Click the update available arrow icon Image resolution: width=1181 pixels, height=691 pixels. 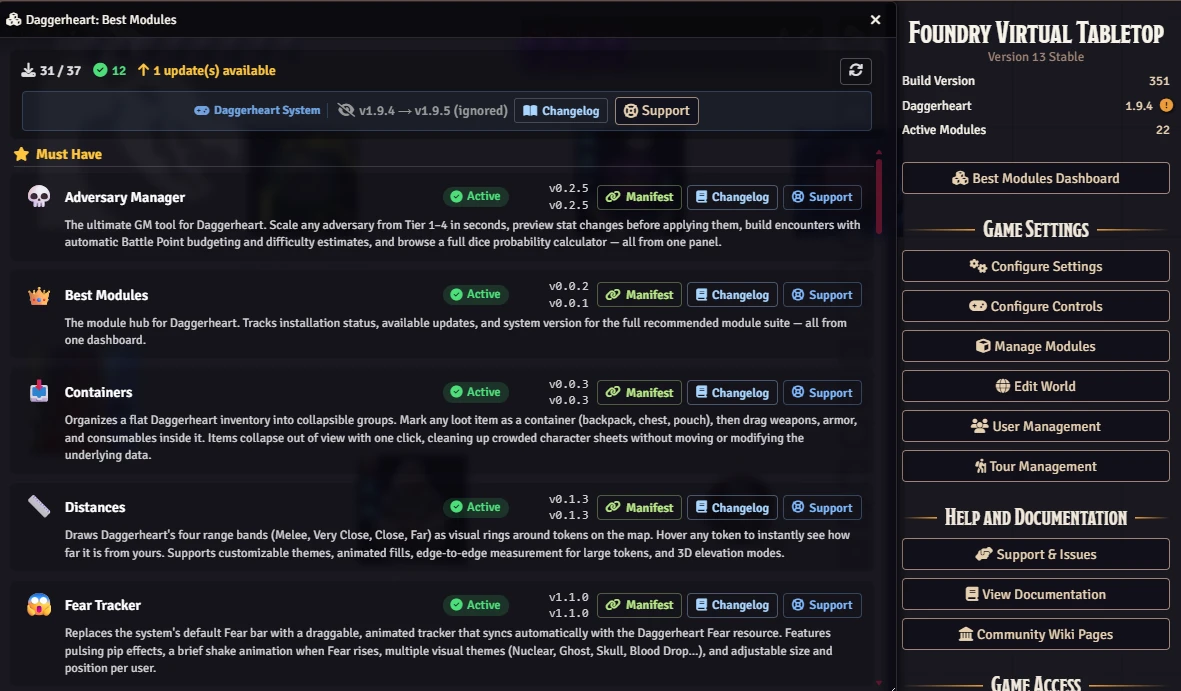point(143,70)
